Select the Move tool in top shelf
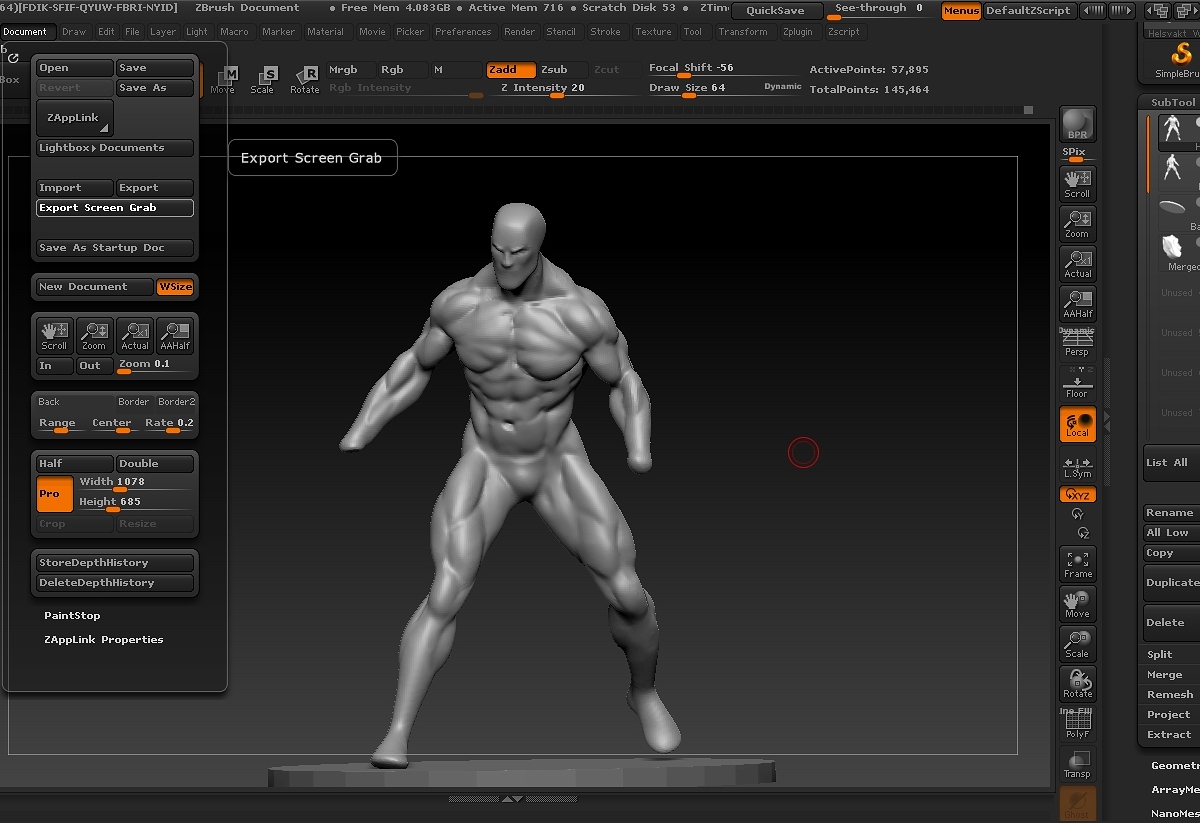1200x823 pixels. pyautogui.click(x=223, y=79)
